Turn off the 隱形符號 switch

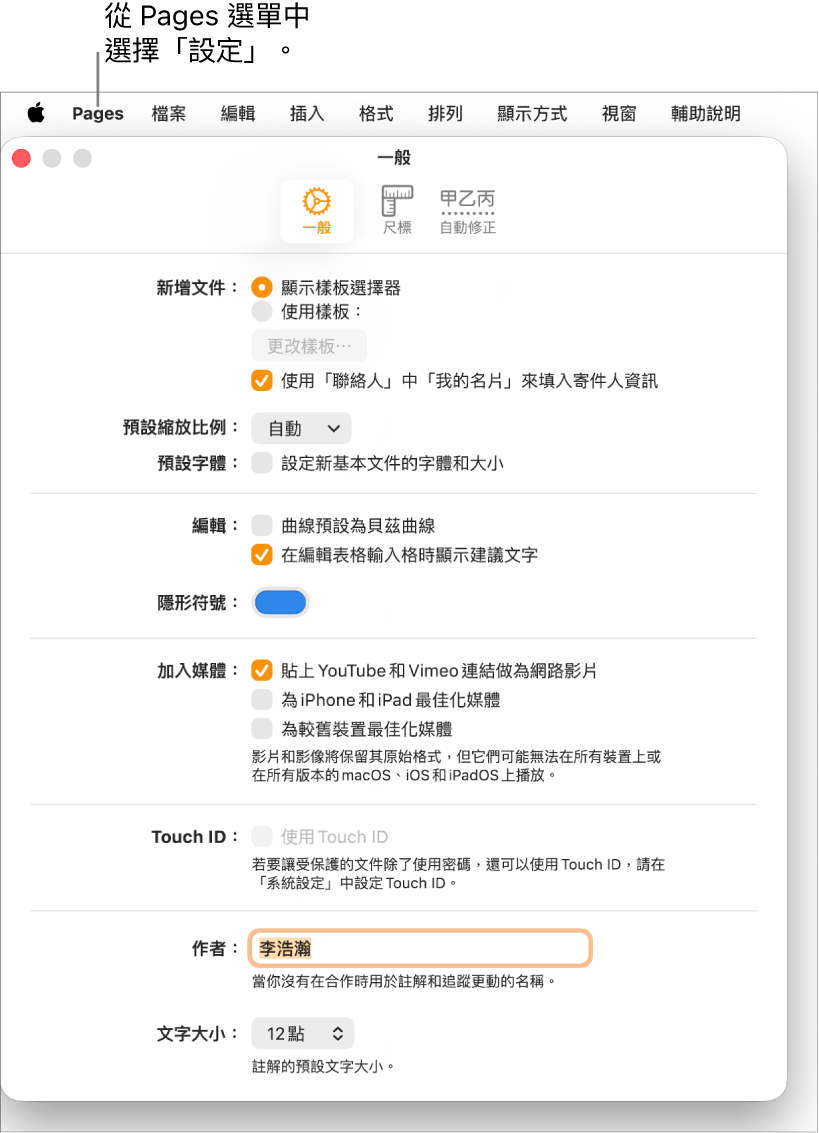(280, 601)
